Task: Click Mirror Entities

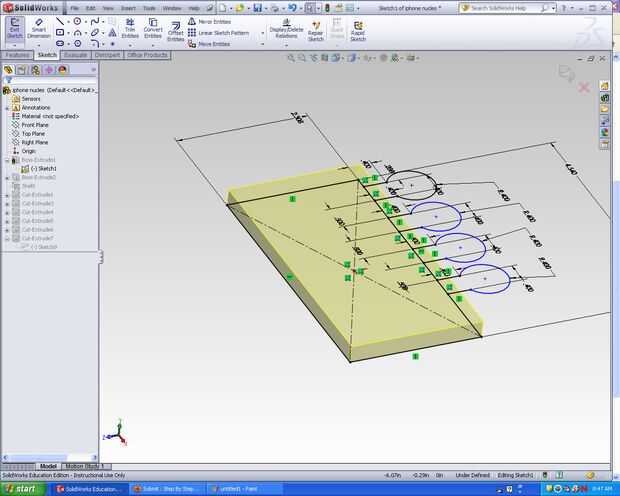Action: tap(210, 22)
